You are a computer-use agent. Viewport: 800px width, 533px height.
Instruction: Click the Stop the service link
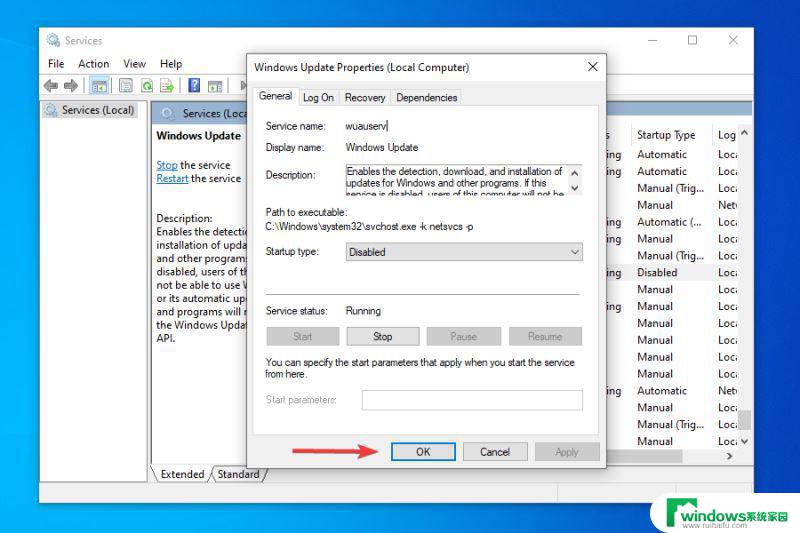pos(167,165)
